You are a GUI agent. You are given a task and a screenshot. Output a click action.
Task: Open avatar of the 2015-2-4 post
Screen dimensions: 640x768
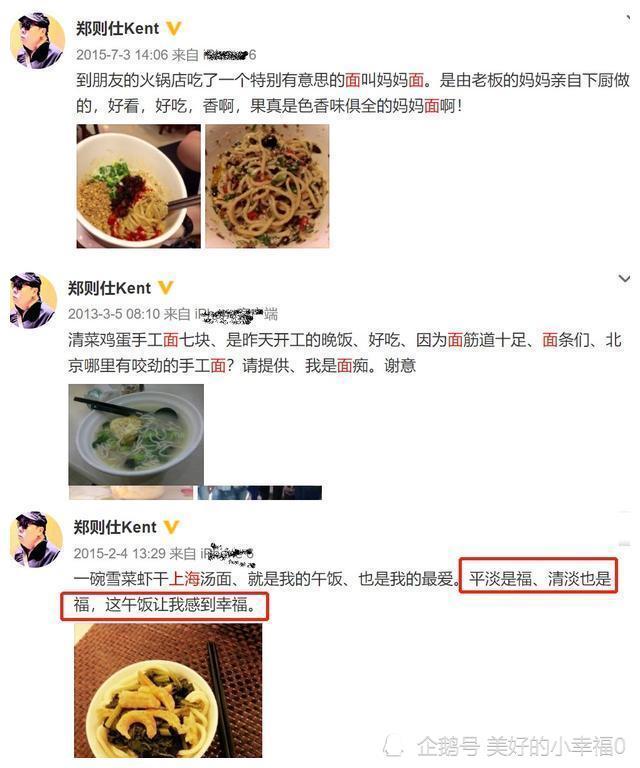pyautogui.click(x=37, y=539)
